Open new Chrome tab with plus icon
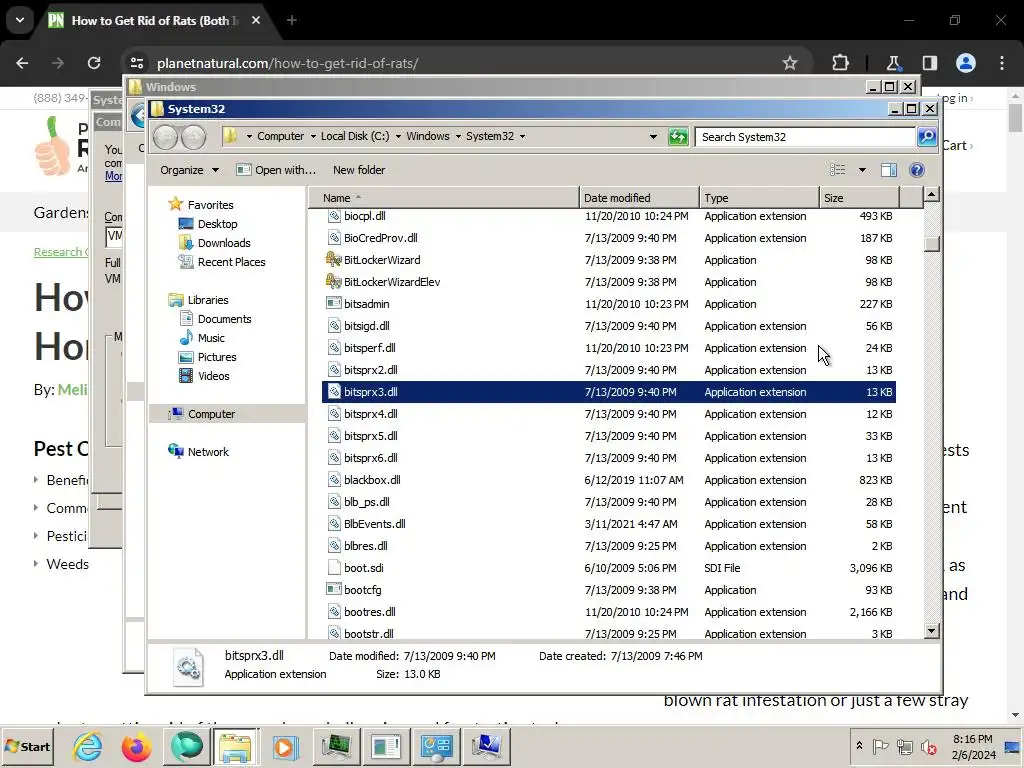 click(x=292, y=20)
